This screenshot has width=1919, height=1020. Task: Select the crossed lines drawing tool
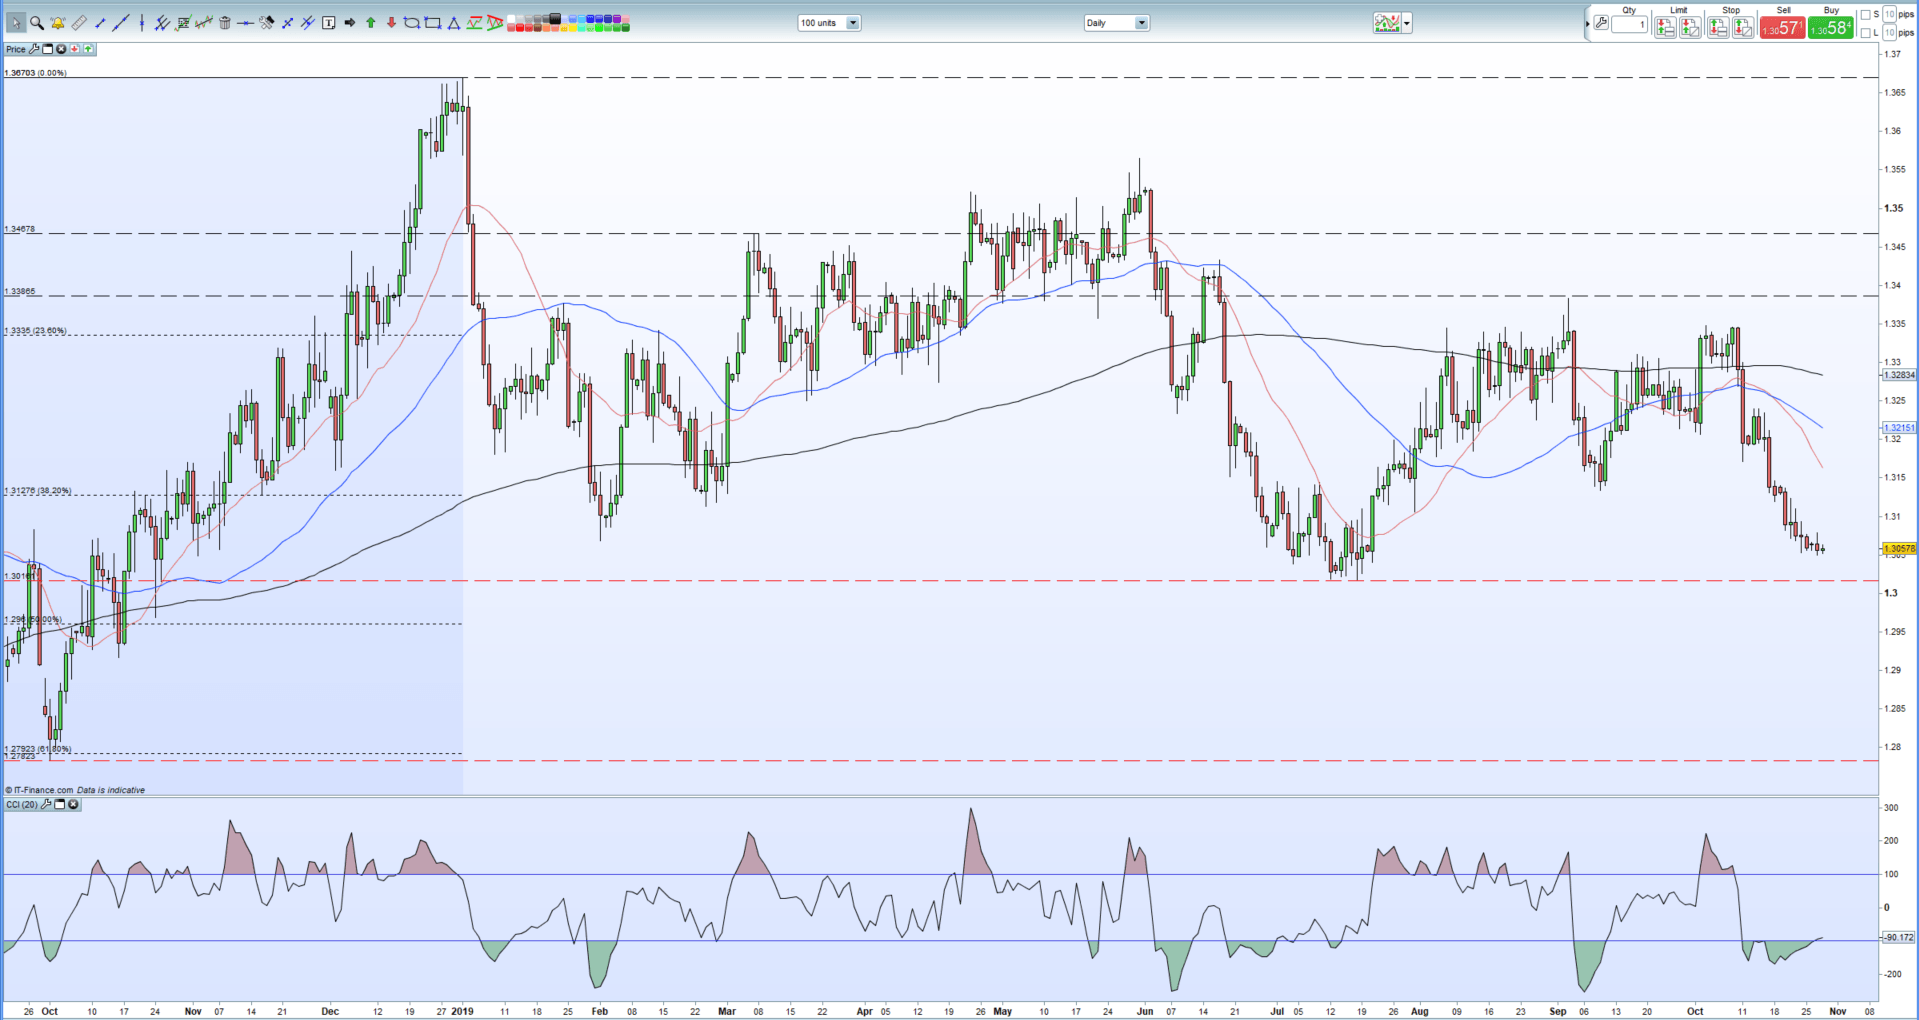[x=307, y=23]
